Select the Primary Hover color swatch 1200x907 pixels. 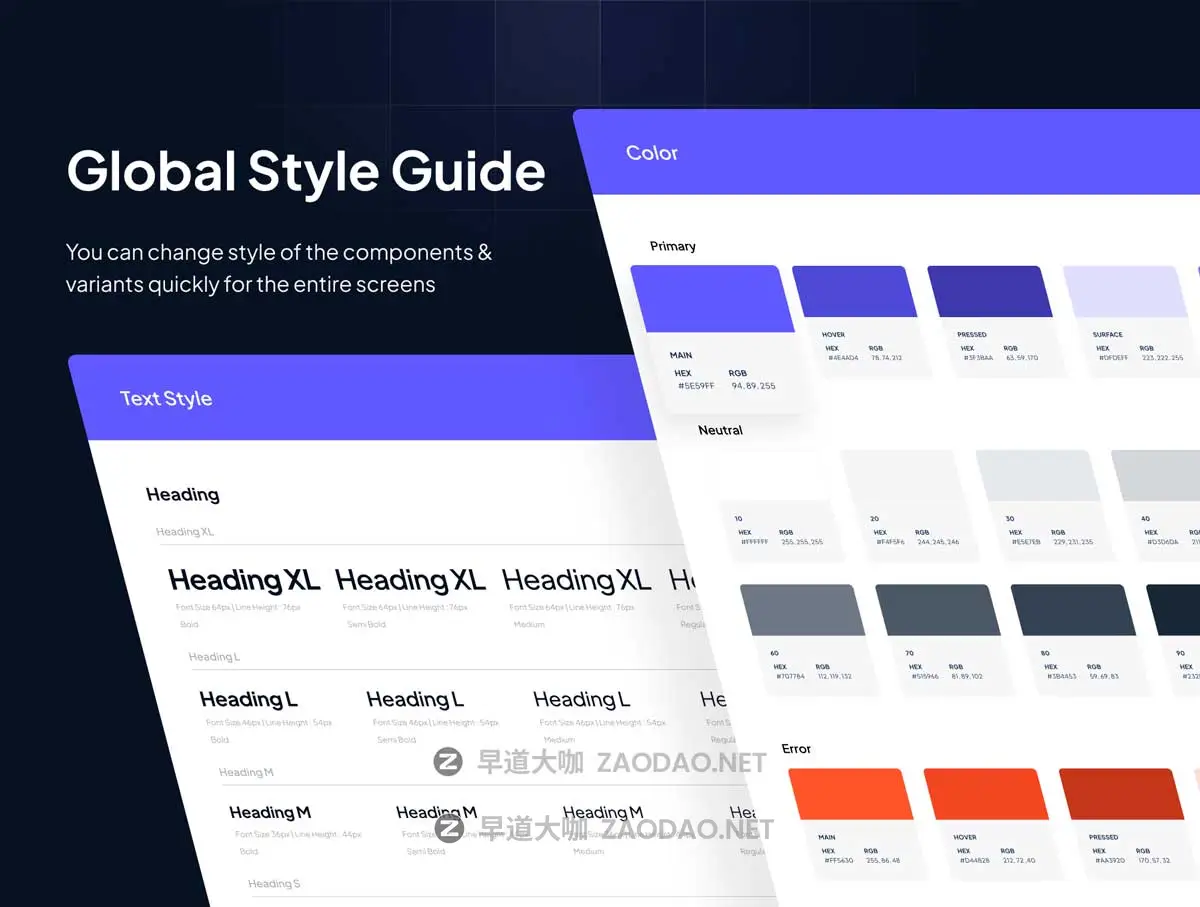click(x=853, y=292)
